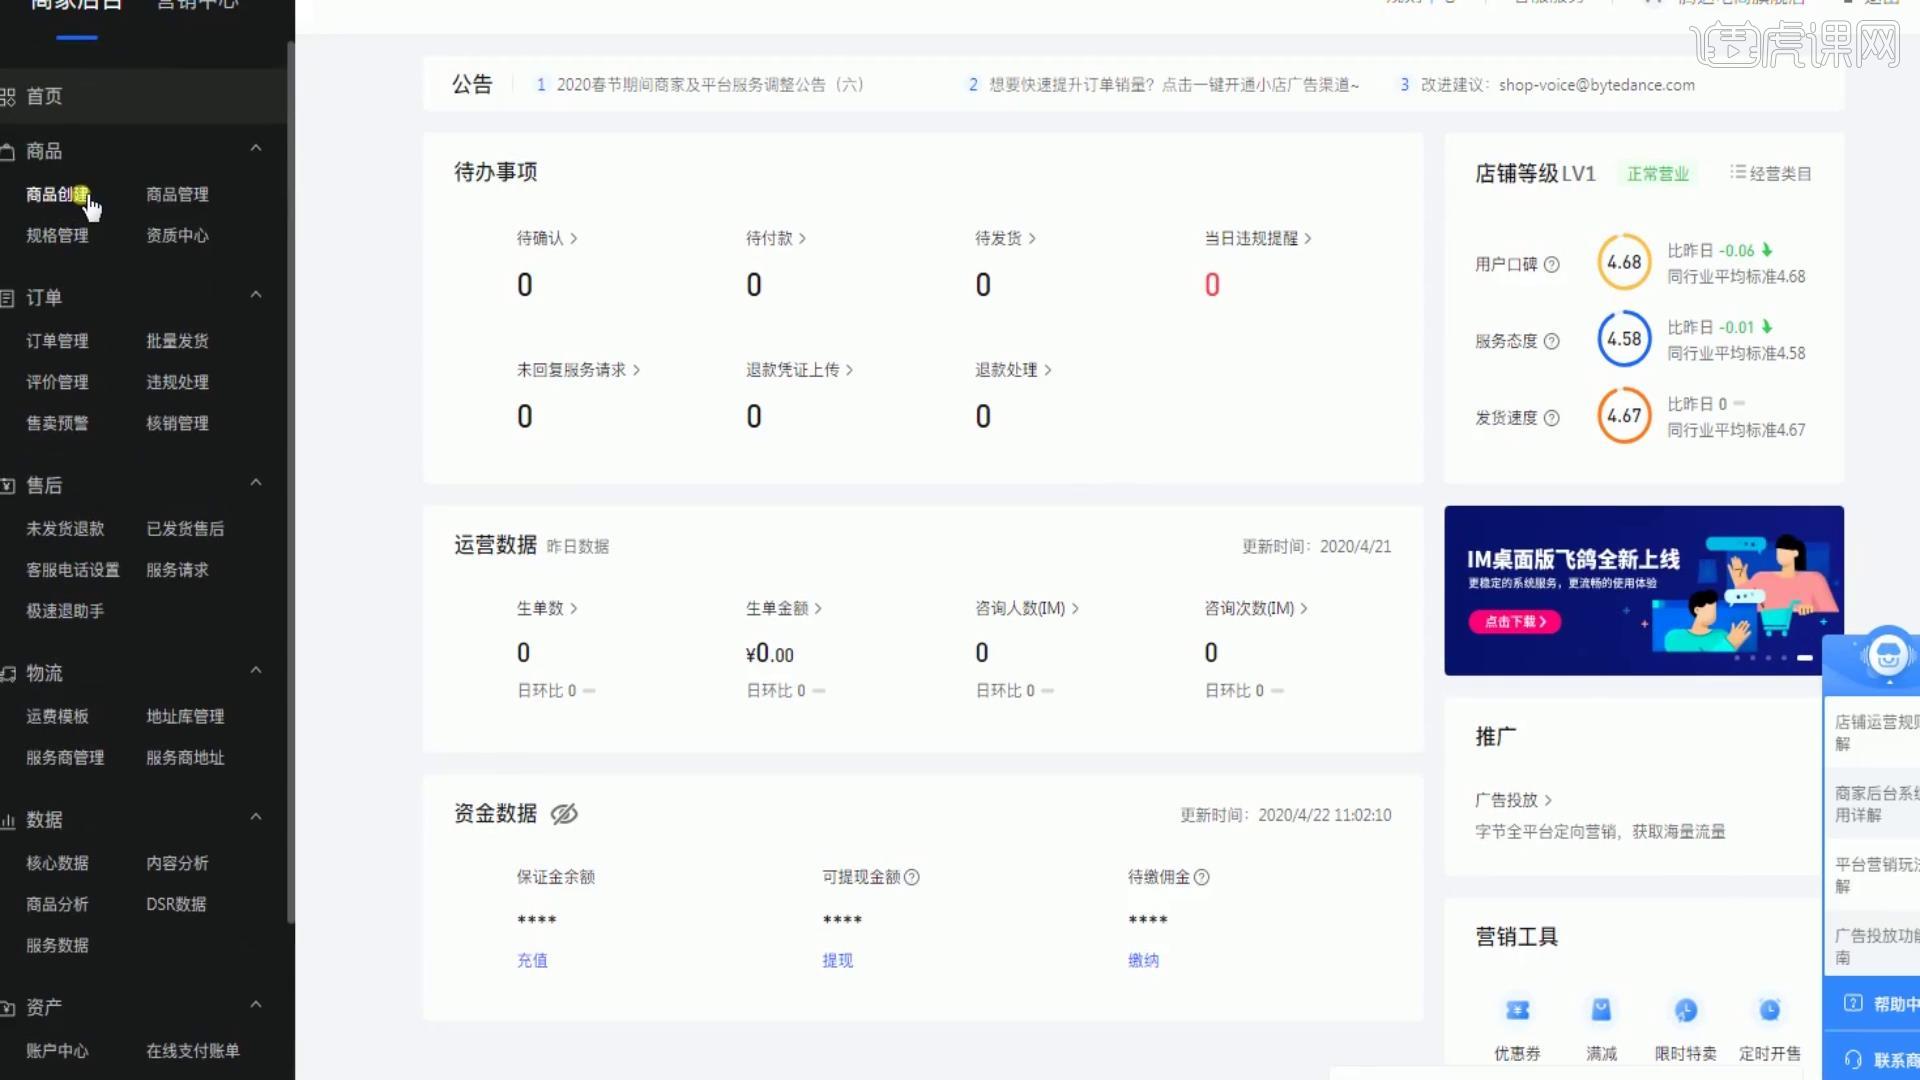
Task: Open 规格管理 menu item
Action: pos(57,235)
